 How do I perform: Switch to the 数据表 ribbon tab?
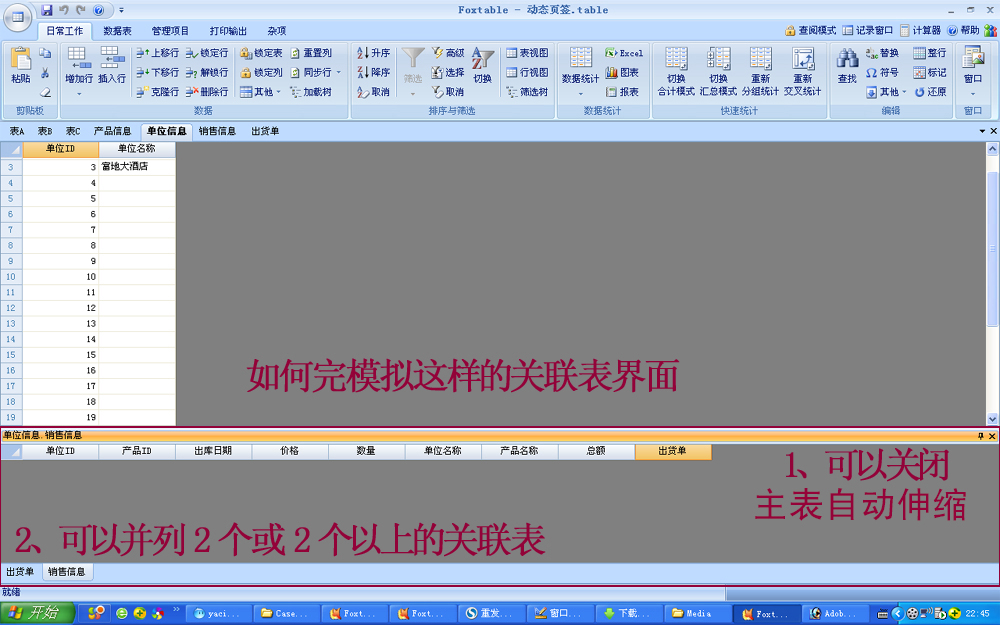pos(117,31)
